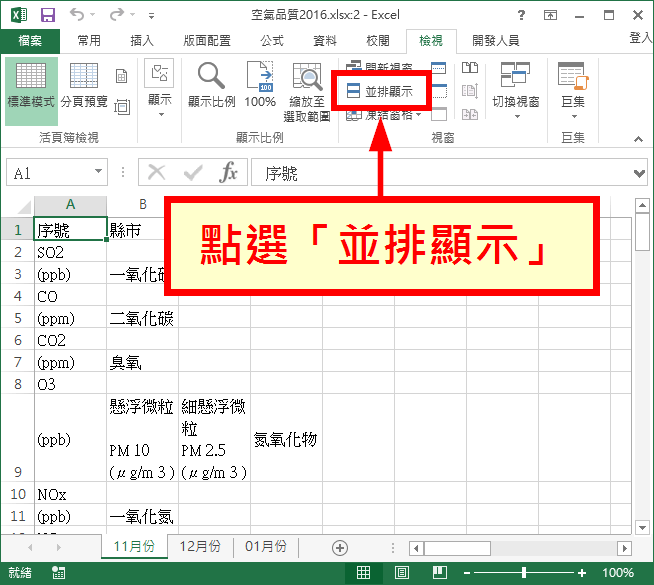This screenshot has height=585, width=654.
Task: Click cell containing 二氧化碳
Action: pos(142,318)
